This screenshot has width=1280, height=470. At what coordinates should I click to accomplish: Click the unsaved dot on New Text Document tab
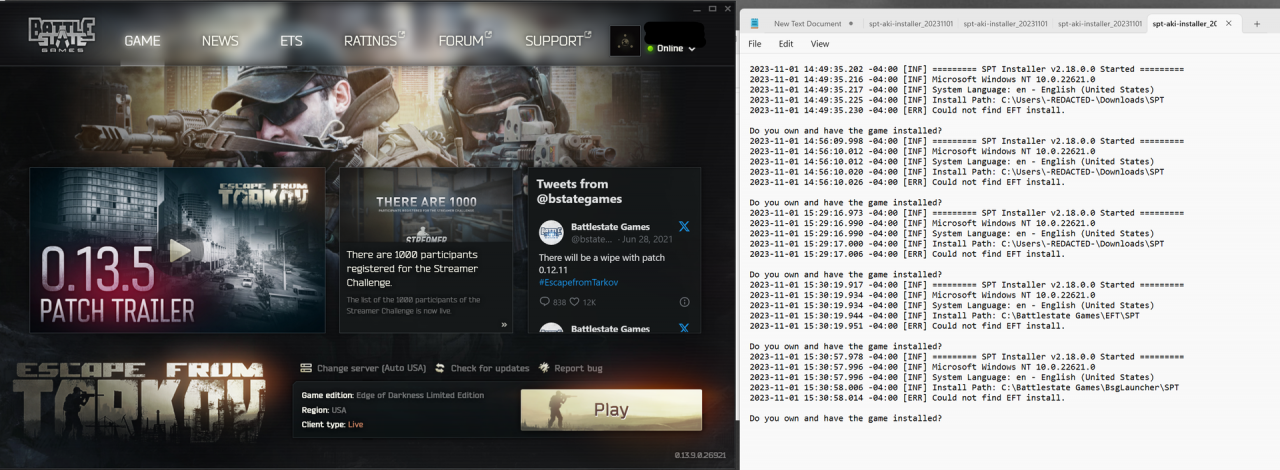click(x=851, y=23)
